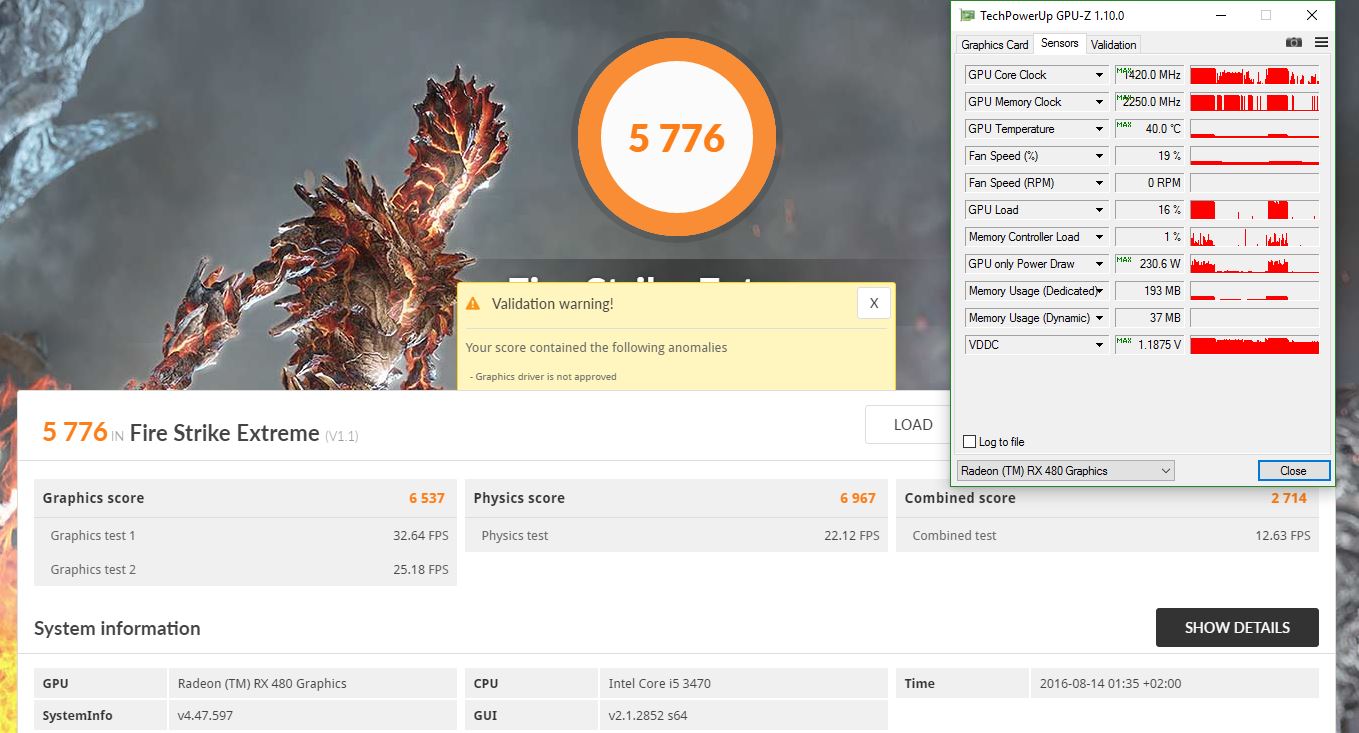Image resolution: width=1359 pixels, height=733 pixels.
Task: Click the Intel Core i5 3470 CPU entry
Action: [x=659, y=684]
